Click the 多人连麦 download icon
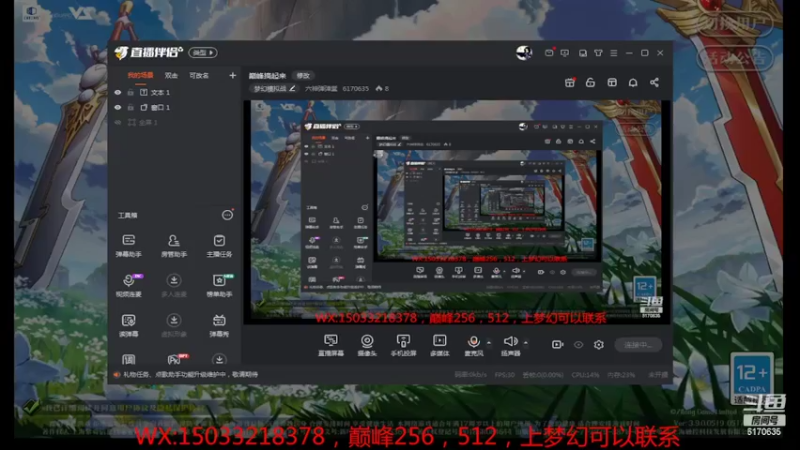The image size is (800, 450). (x=173, y=280)
